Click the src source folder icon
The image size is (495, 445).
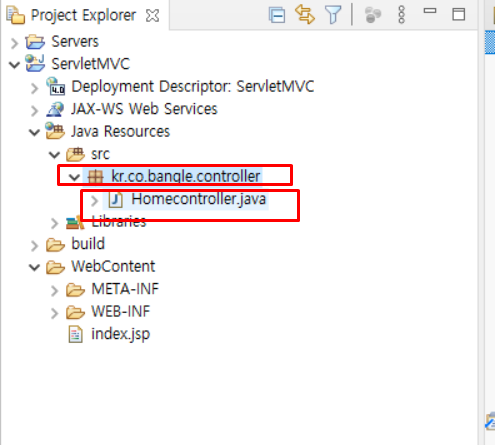click(x=76, y=154)
